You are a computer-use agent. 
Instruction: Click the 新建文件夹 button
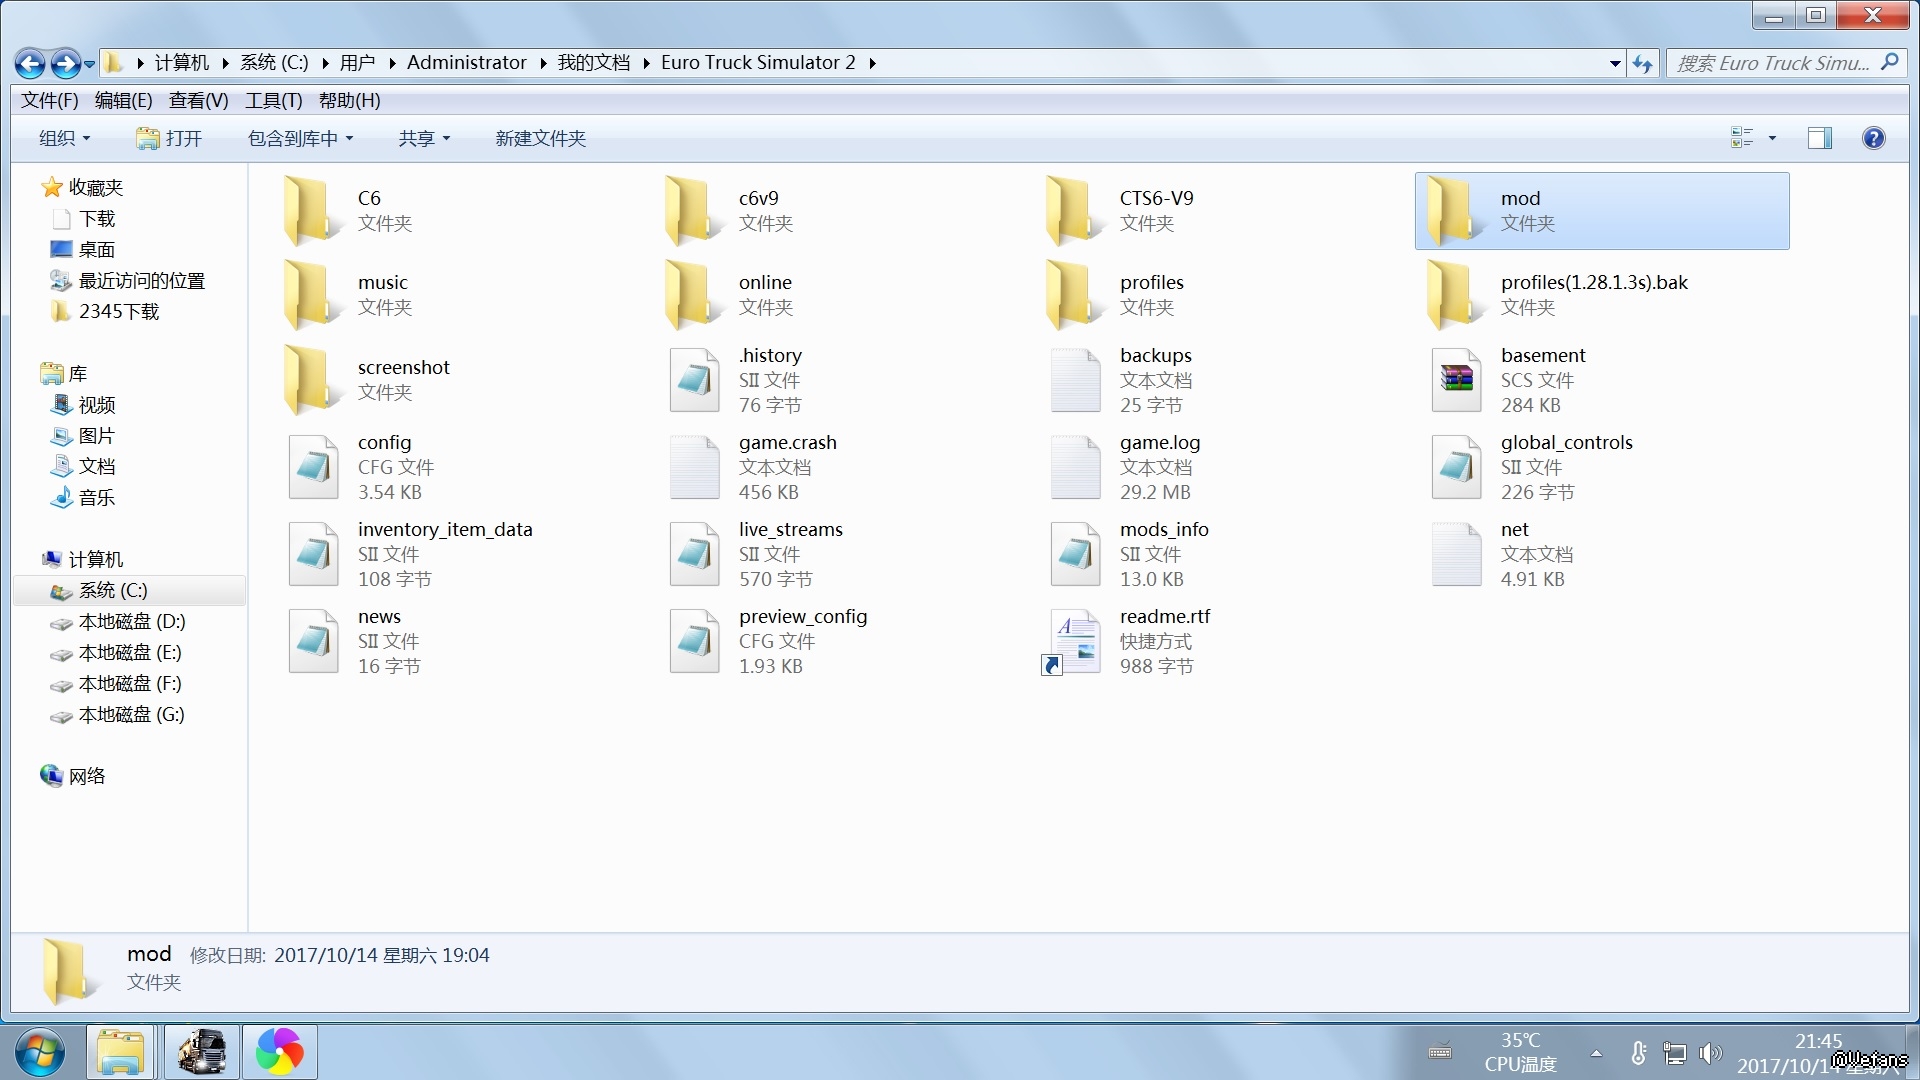[x=540, y=138]
